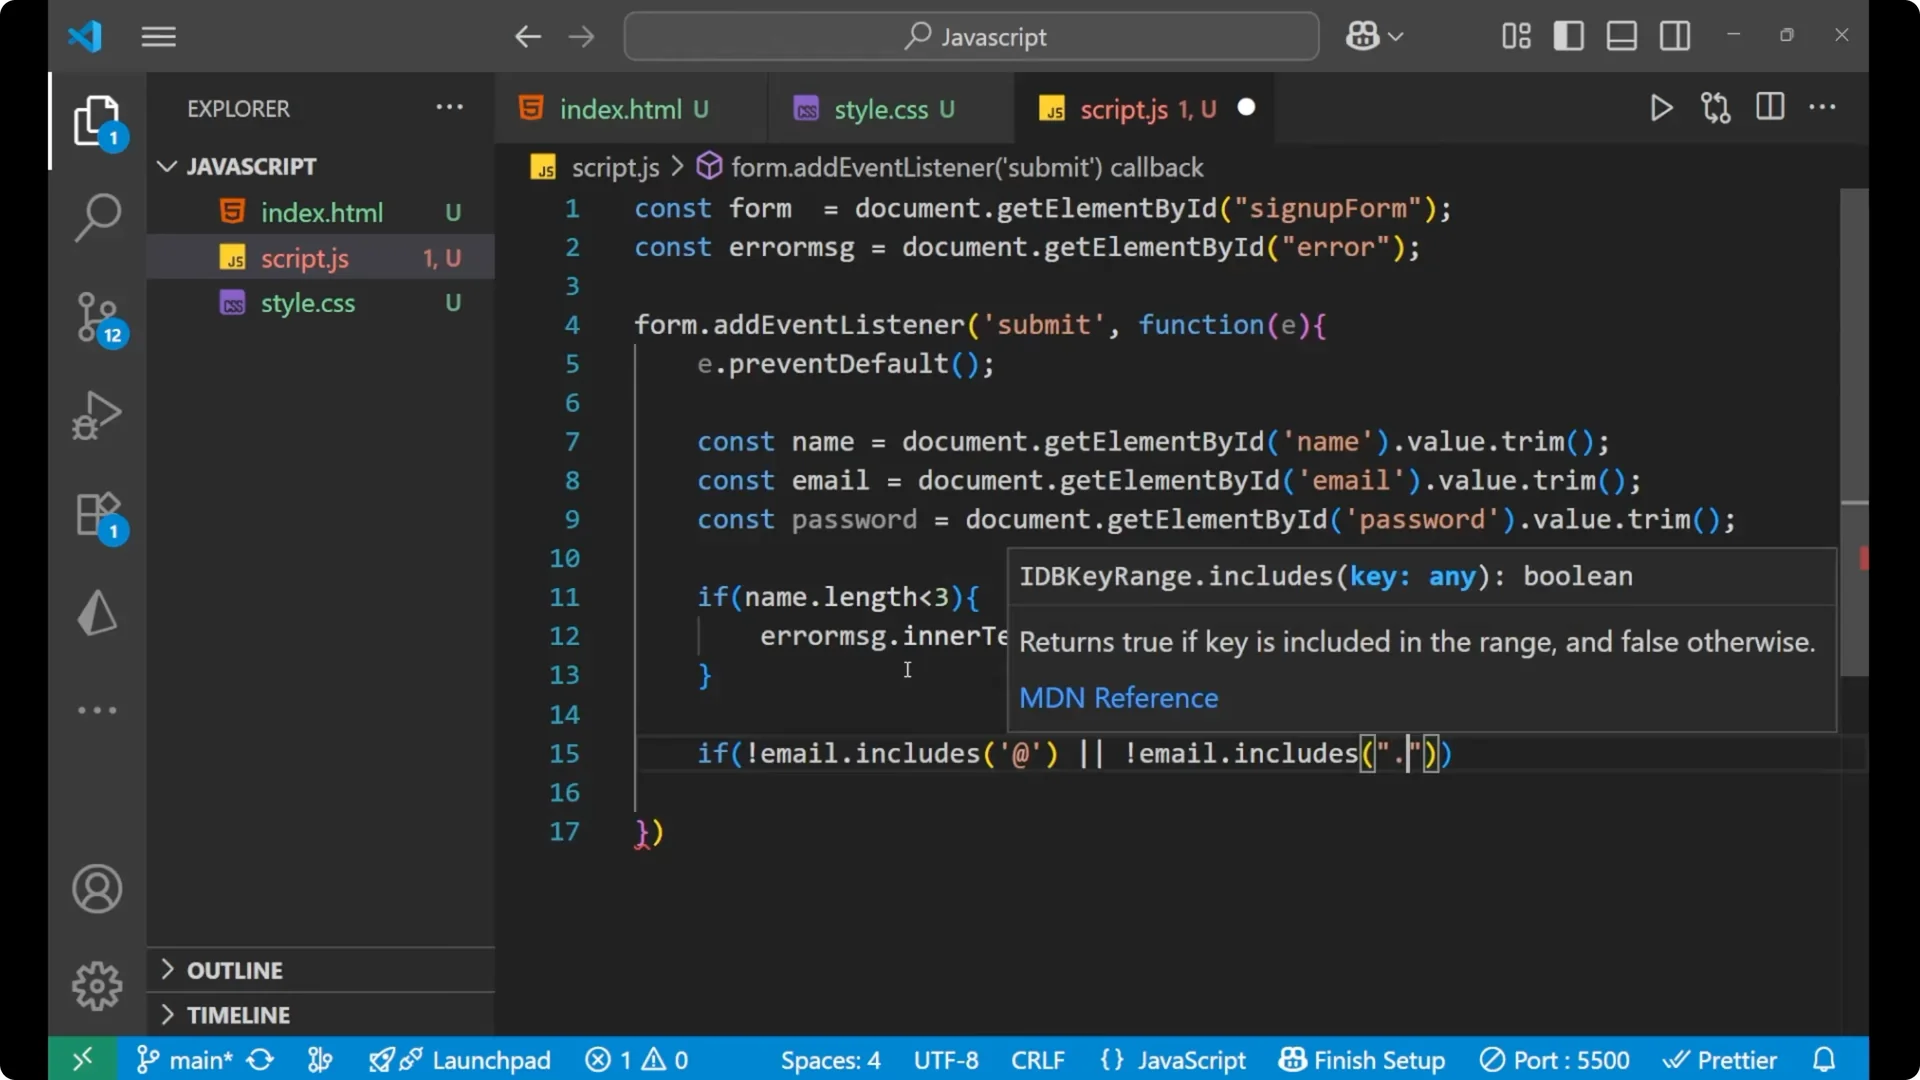The height and width of the screenshot is (1080, 1920).
Task: Open the Extensions view
Action: 97,514
